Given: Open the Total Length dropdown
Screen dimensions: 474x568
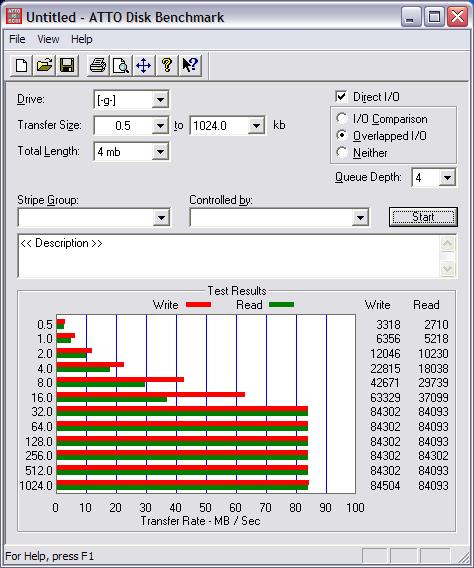Looking at the screenshot, I should click(x=160, y=151).
